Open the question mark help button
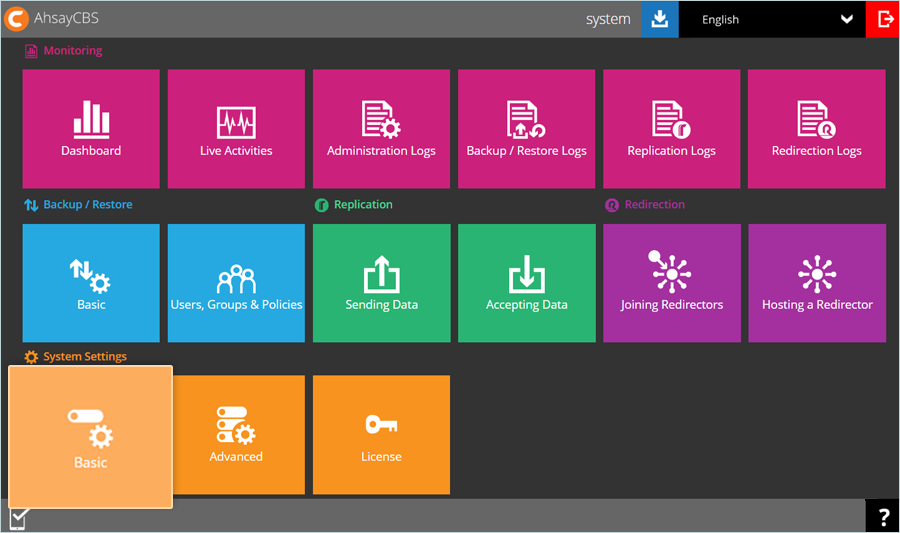 point(883,516)
